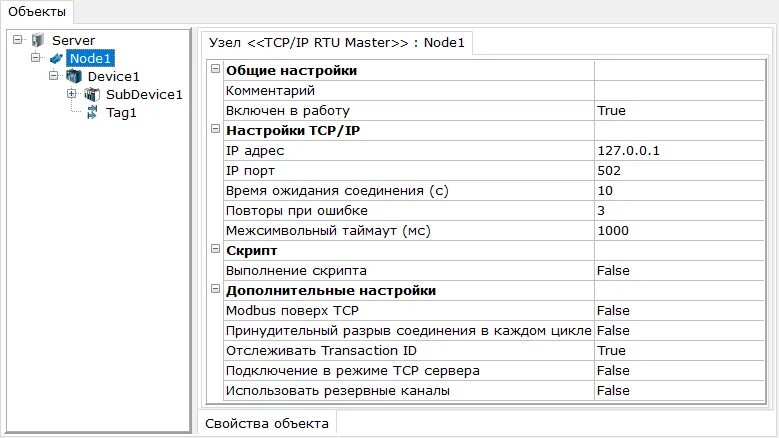Viewport: 779px width, 438px height.
Task: Click the Device1 device icon
Action: pos(74,76)
